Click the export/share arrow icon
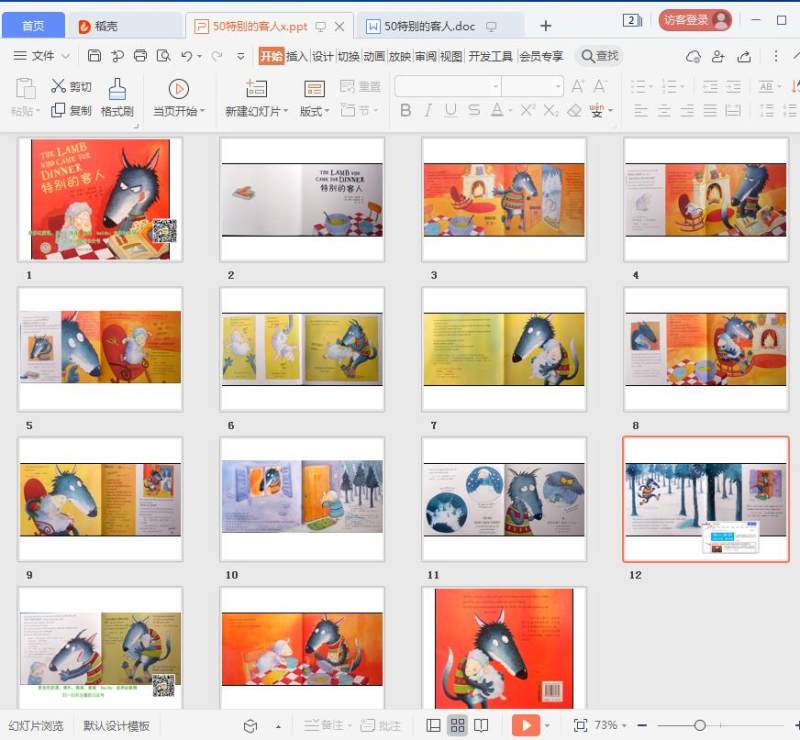This screenshot has width=800, height=740. tap(744, 56)
